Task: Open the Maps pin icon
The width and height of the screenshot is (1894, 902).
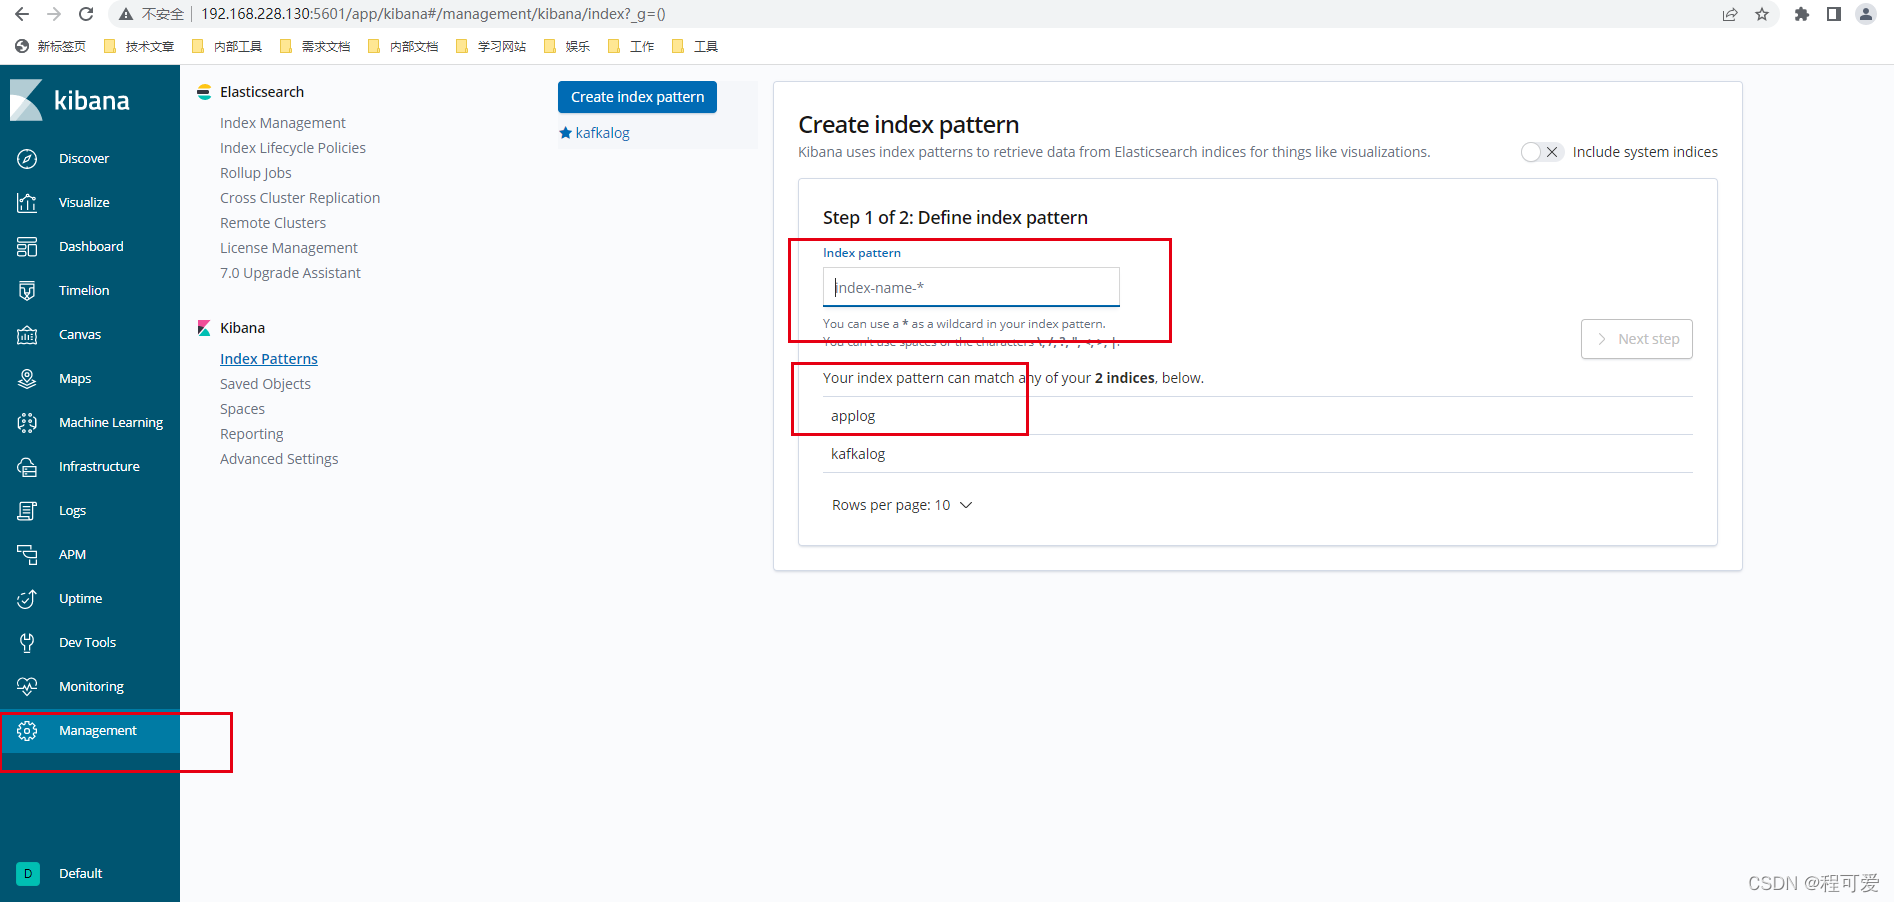Action: pos(27,379)
